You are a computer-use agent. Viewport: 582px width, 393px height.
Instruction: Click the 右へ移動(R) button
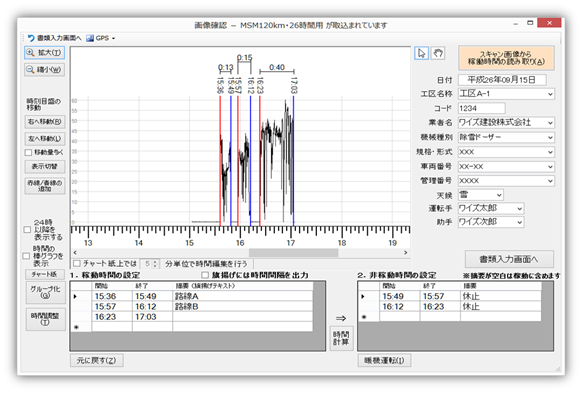coord(45,122)
